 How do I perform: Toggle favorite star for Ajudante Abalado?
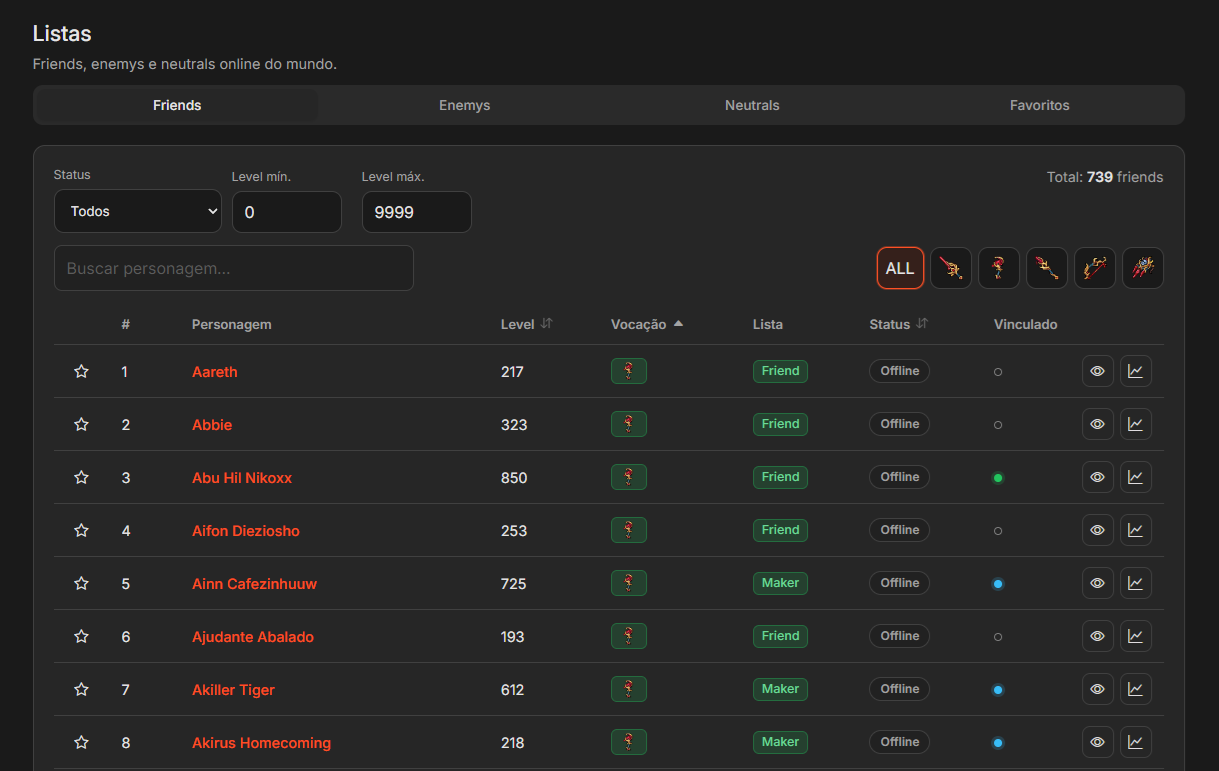(x=82, y=636)
